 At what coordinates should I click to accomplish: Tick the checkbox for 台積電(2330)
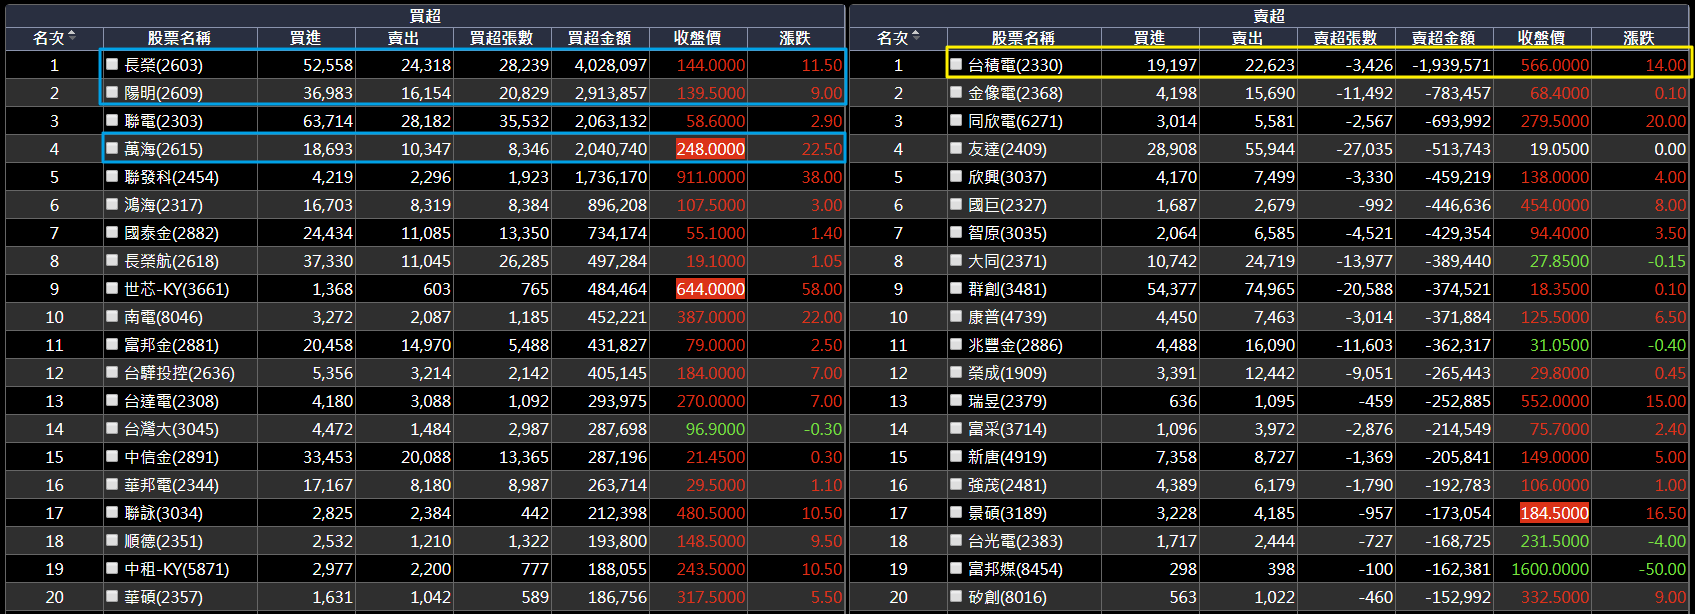tap(957, 64)
